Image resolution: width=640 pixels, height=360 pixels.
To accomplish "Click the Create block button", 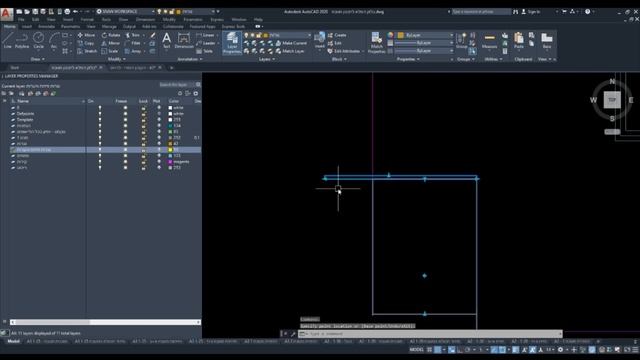I will [x=337, y=35].
